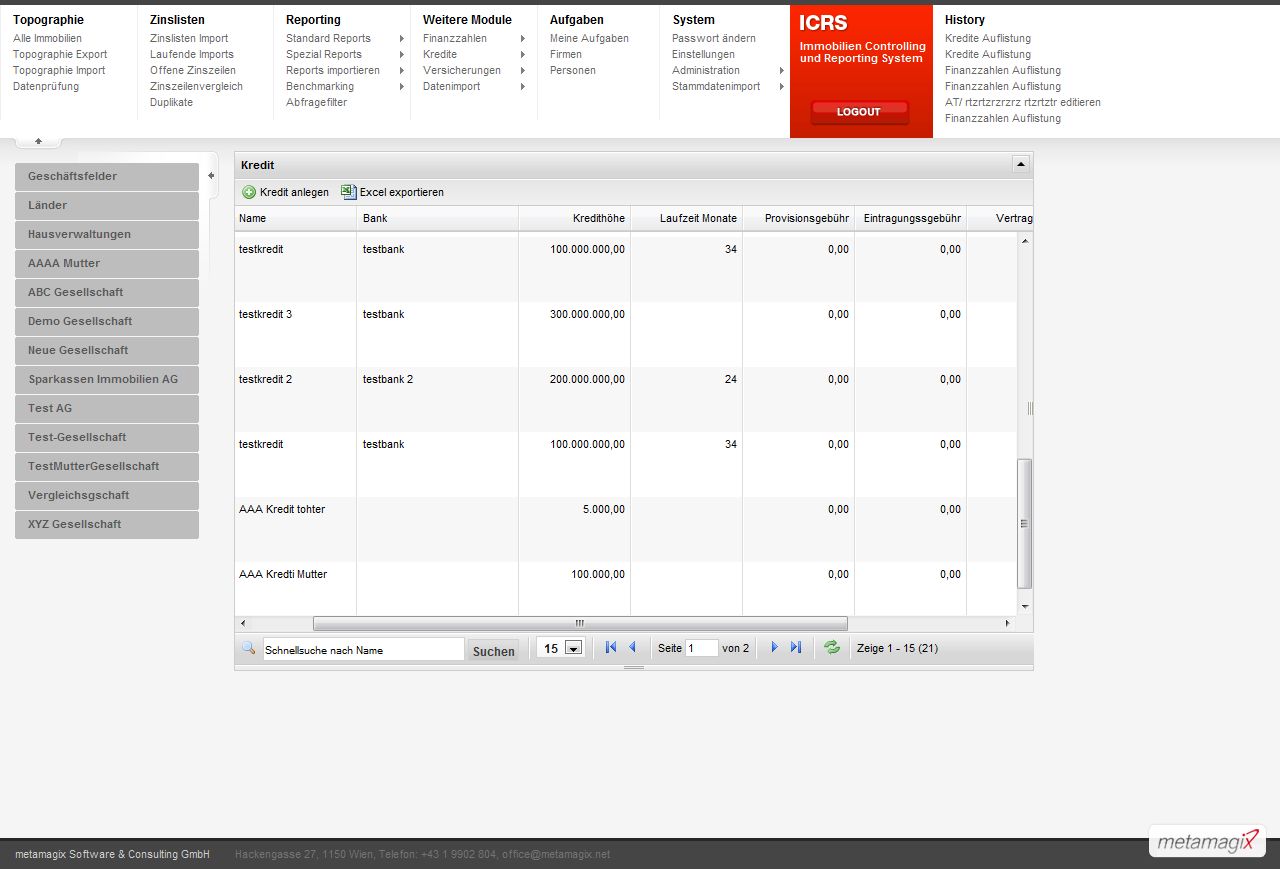The height and width of the screenshot is (869, 1280).
Task: Select the testkredit 3 row name
Action: pos(266,314)
